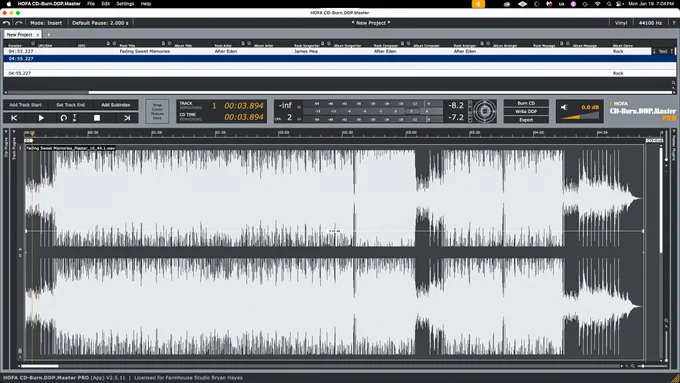Open Mode: Insert selector
This screenshot has width=680, height=383.
[x=46, y=23]
